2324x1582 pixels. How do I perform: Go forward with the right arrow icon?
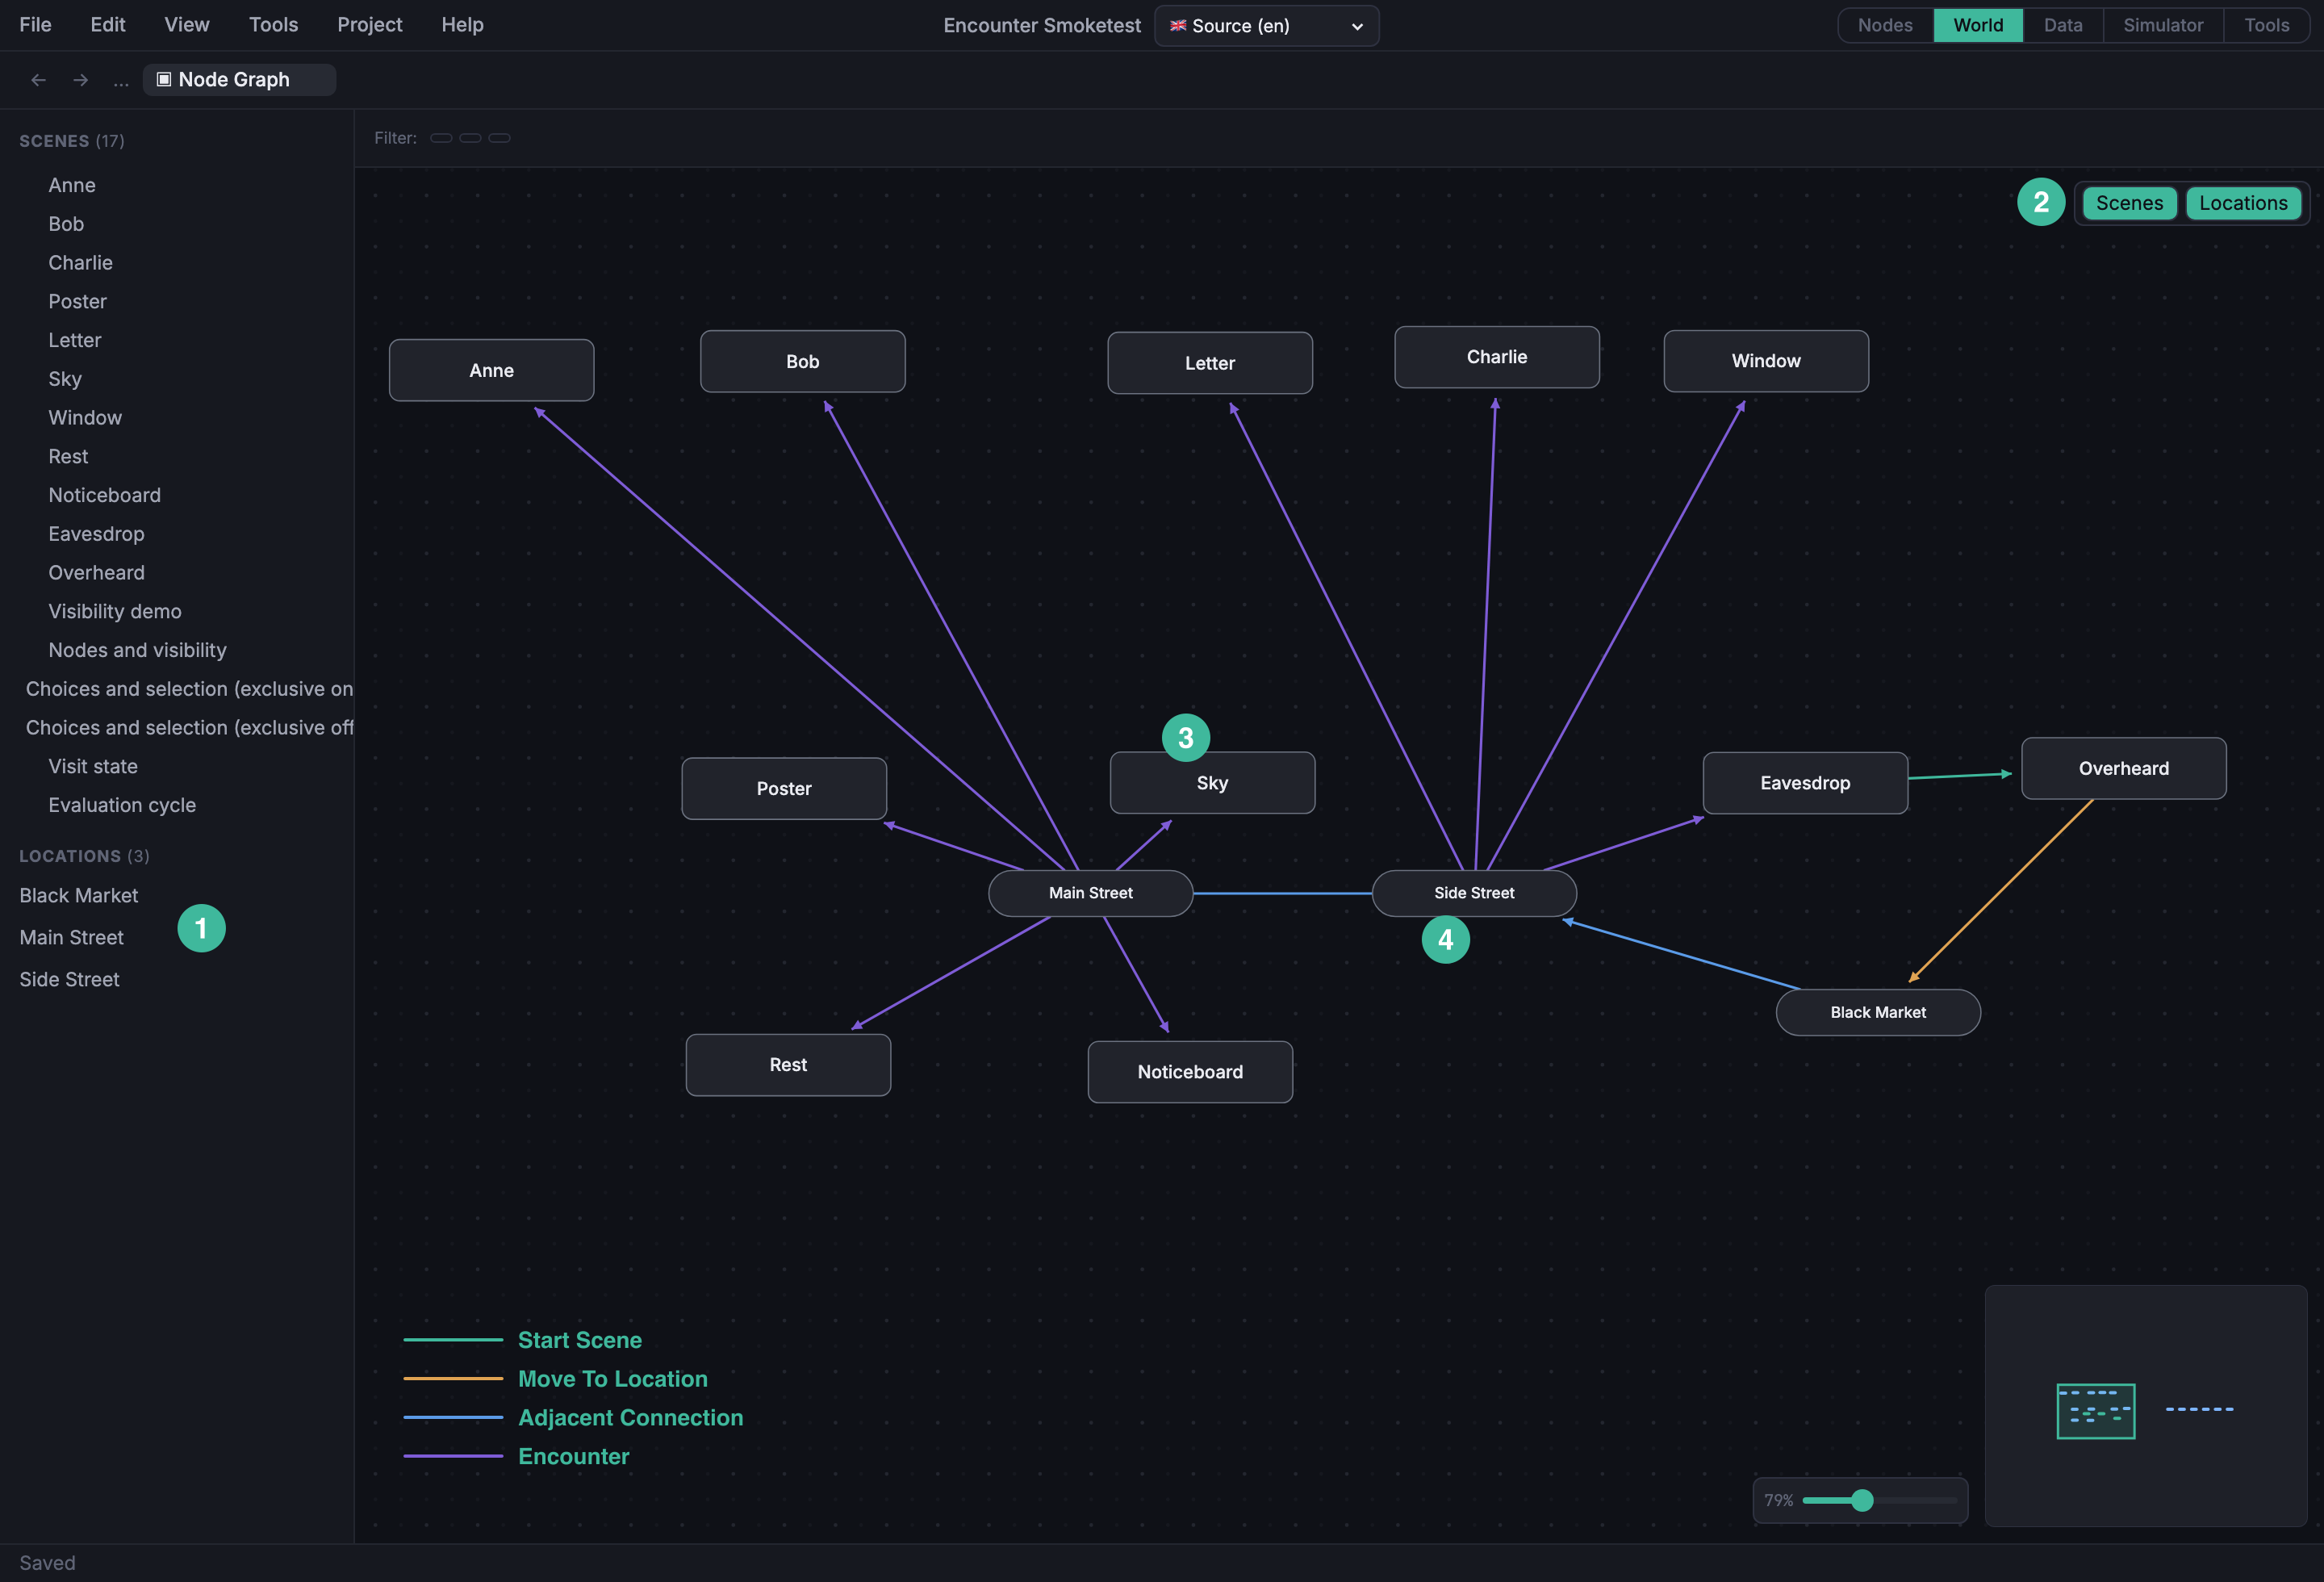coord(81,80)
